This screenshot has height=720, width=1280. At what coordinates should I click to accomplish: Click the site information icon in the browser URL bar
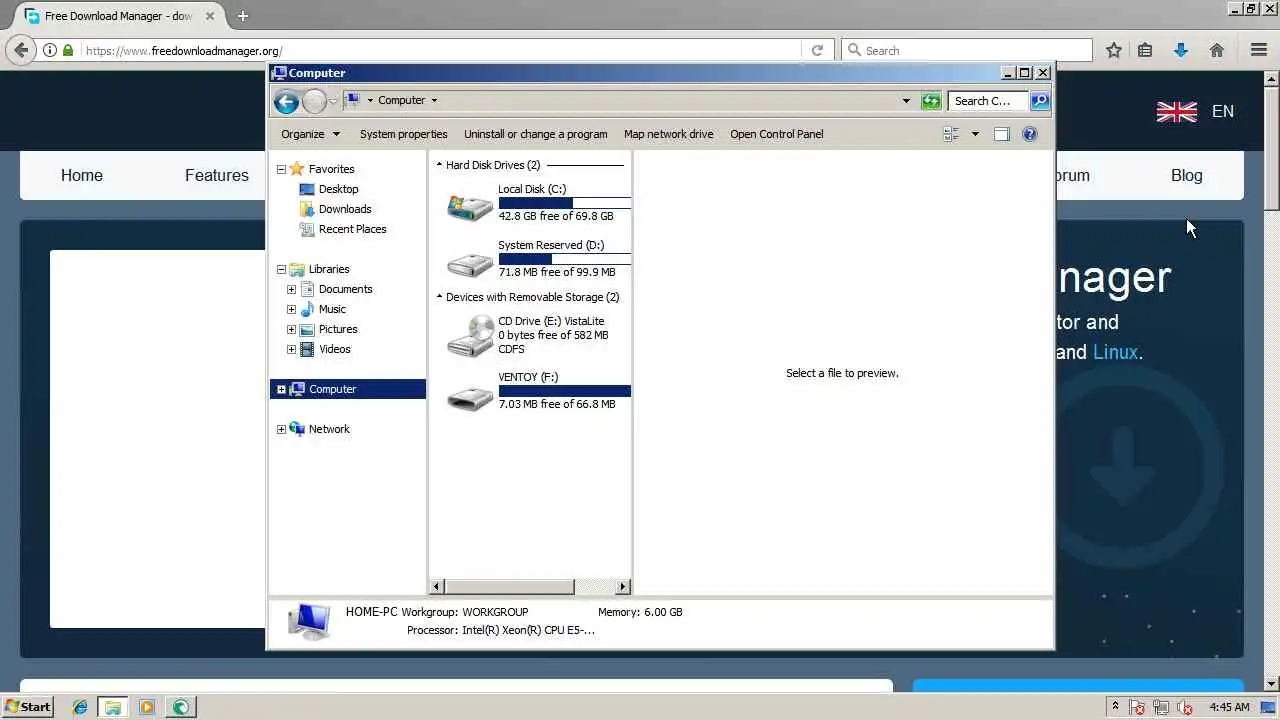click(x=49, y=50)
